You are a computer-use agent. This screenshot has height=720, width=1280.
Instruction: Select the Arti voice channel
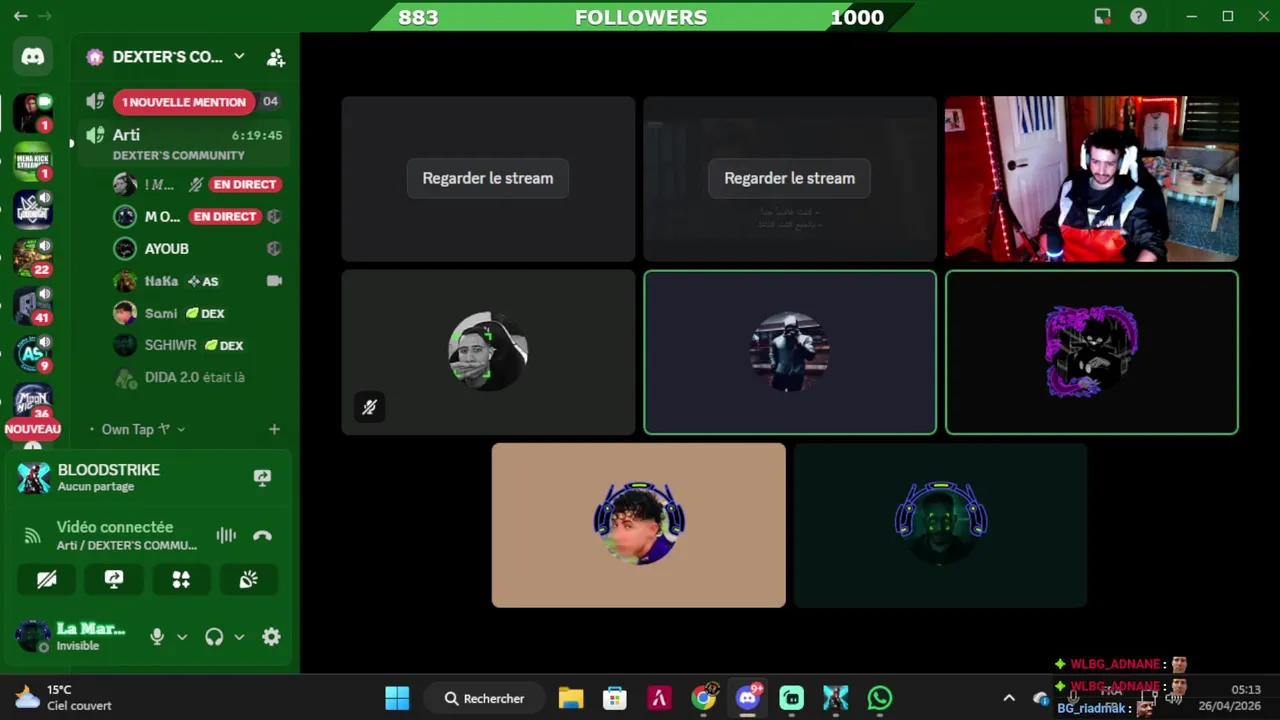(x=185, y=144)
